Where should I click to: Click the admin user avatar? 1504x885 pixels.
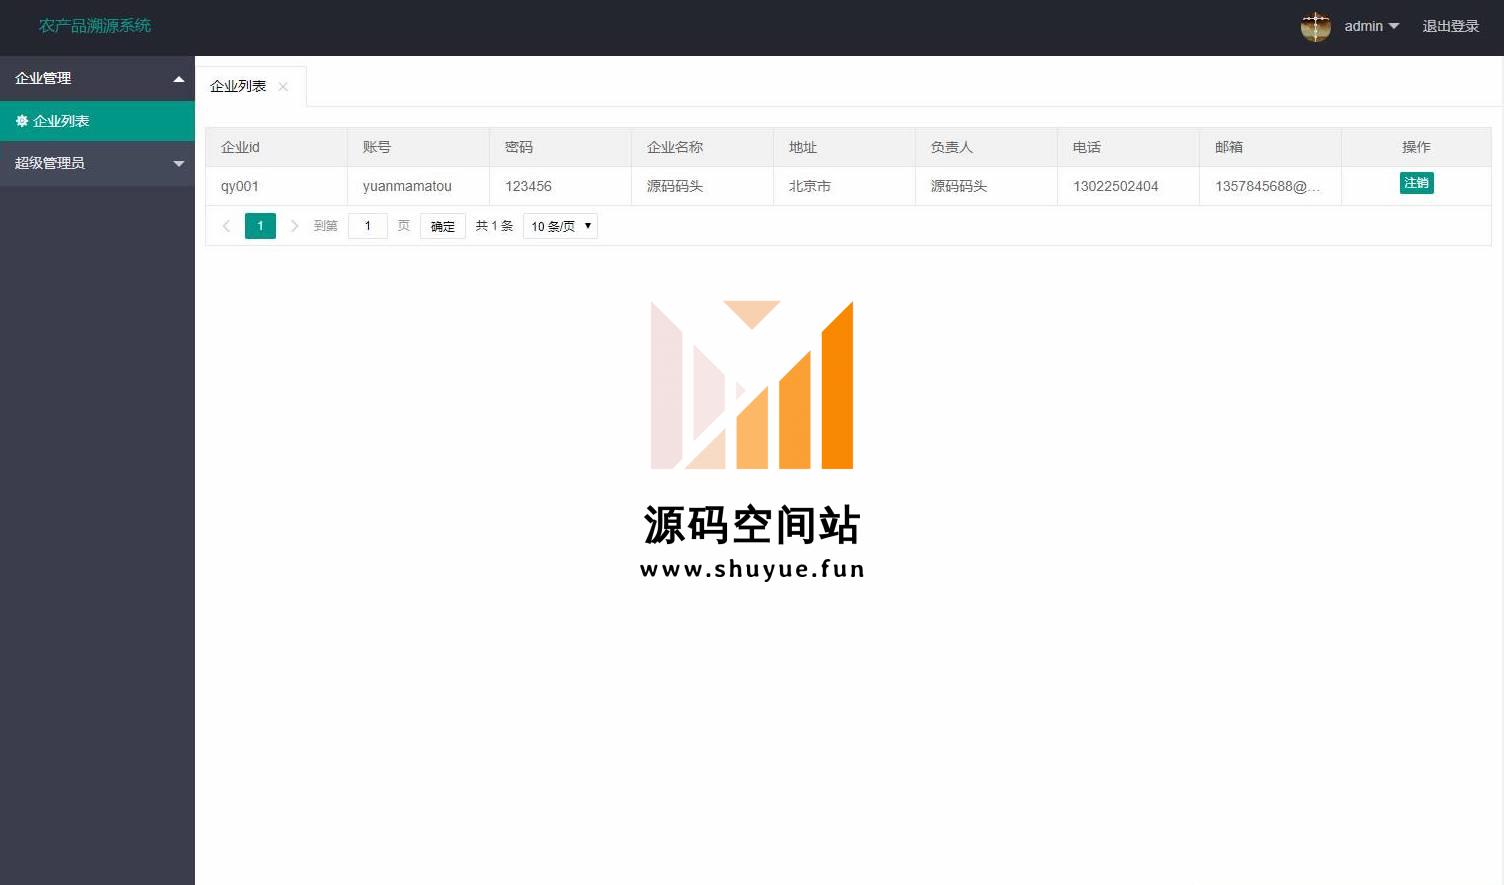pos(1315,27)
